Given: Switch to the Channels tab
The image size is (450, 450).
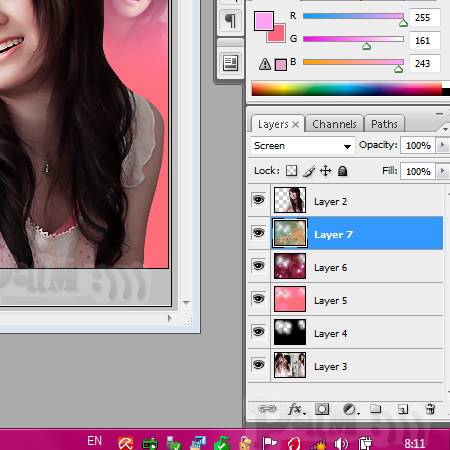Looking at the screenshot, I should (x=334, y=124).
